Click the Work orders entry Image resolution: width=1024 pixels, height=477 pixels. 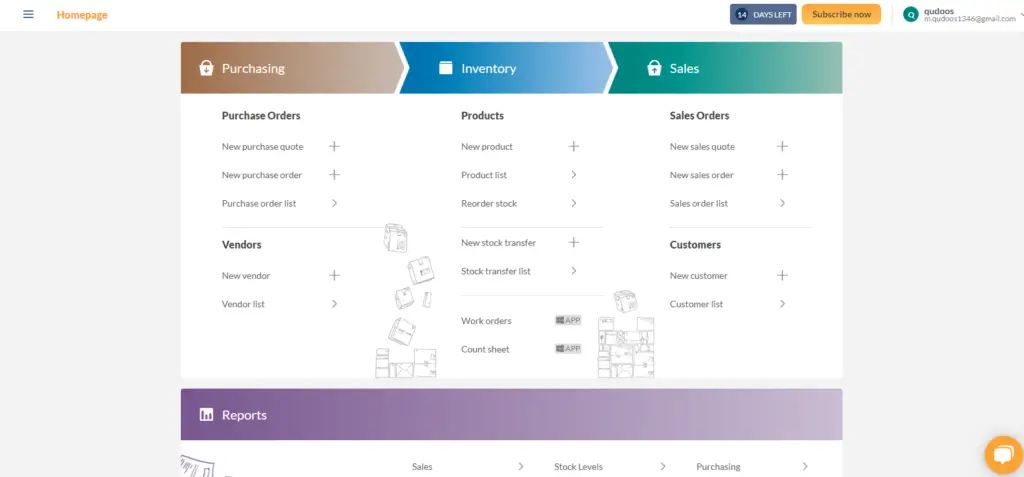[x=486, y=321]
